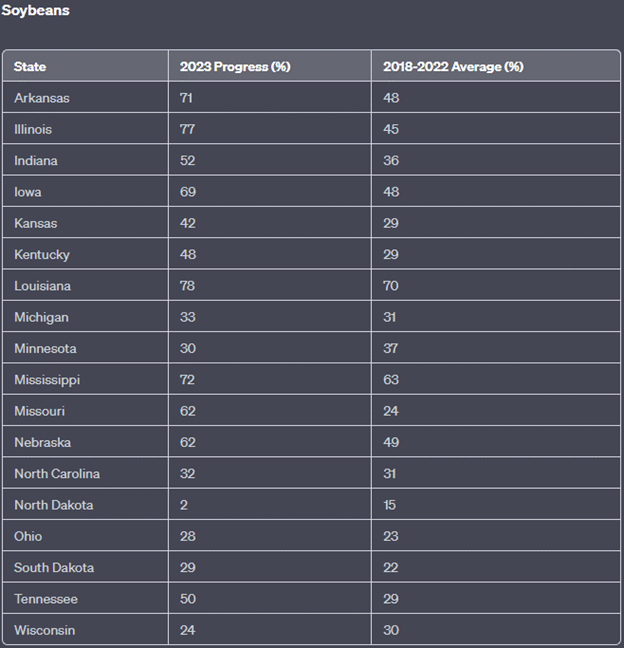Select Missouri's 2018-2022 average value 24
Screen dimensions: 624x648
click(x=391, y=411)
